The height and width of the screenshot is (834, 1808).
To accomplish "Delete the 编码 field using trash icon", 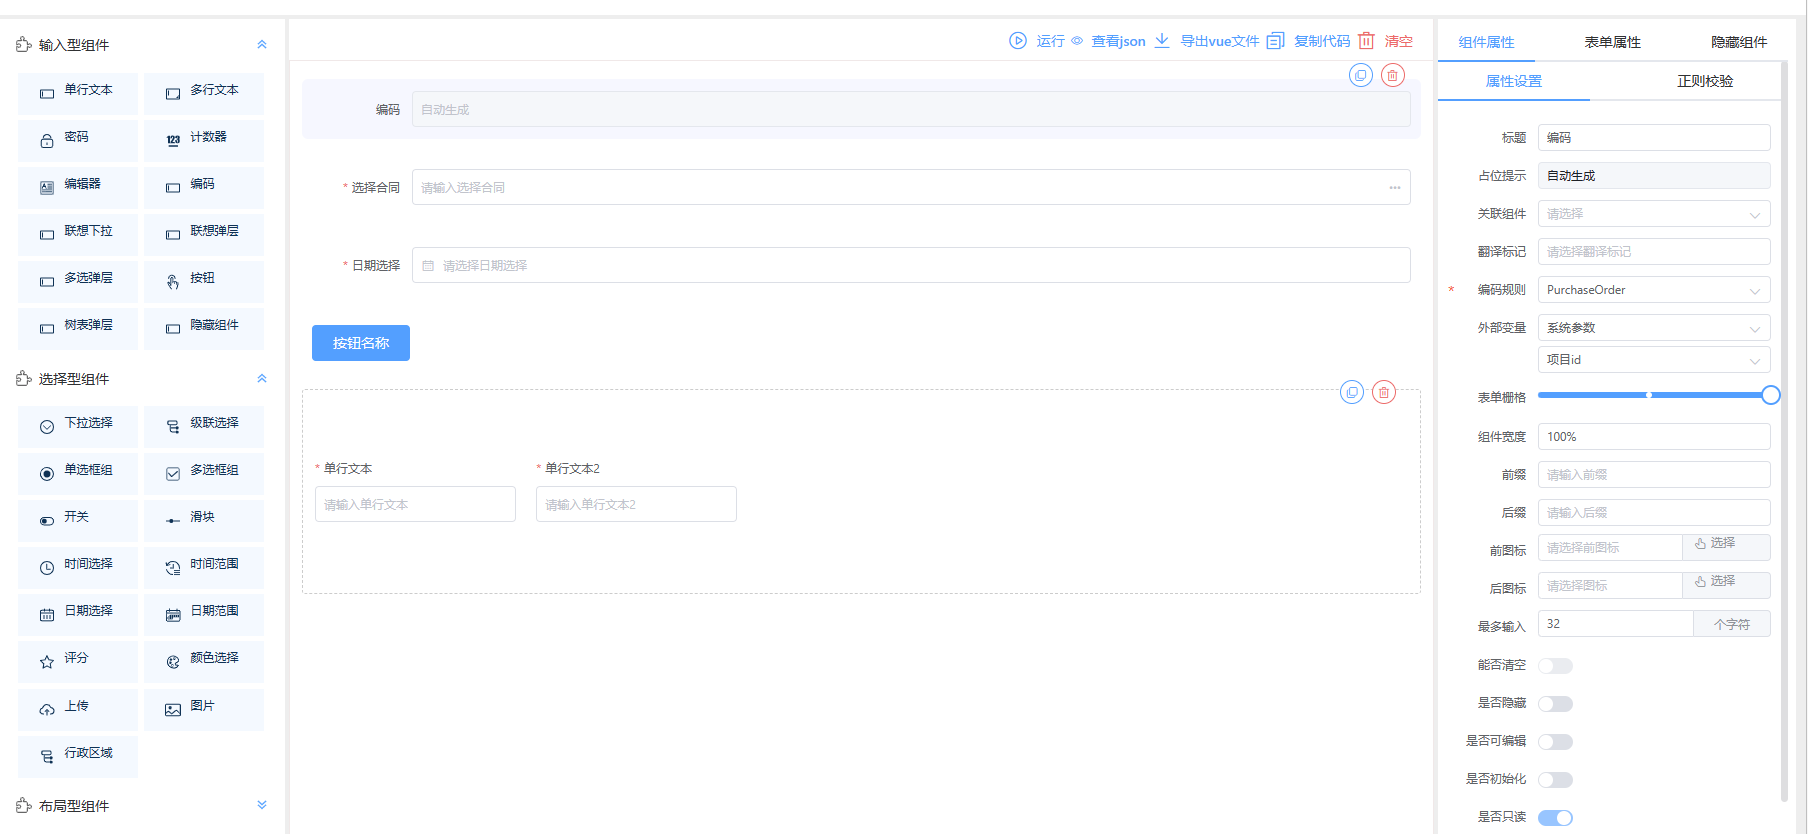I will click(x=1392, y=75).
